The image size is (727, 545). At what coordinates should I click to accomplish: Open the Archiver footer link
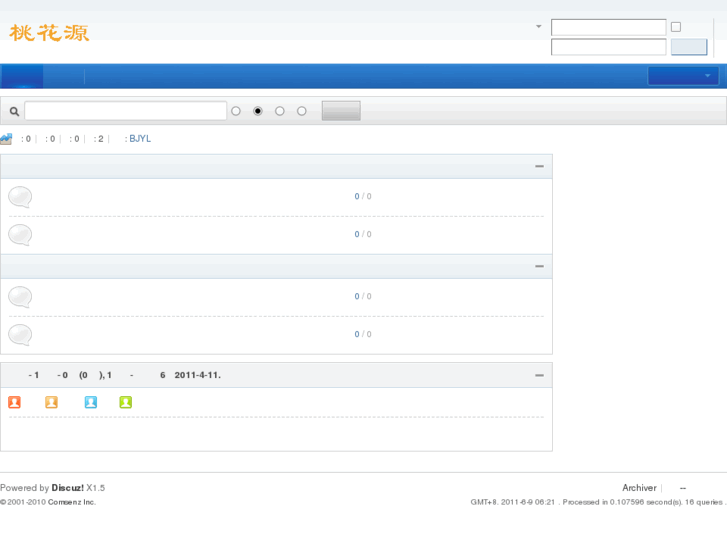(639, 488)
